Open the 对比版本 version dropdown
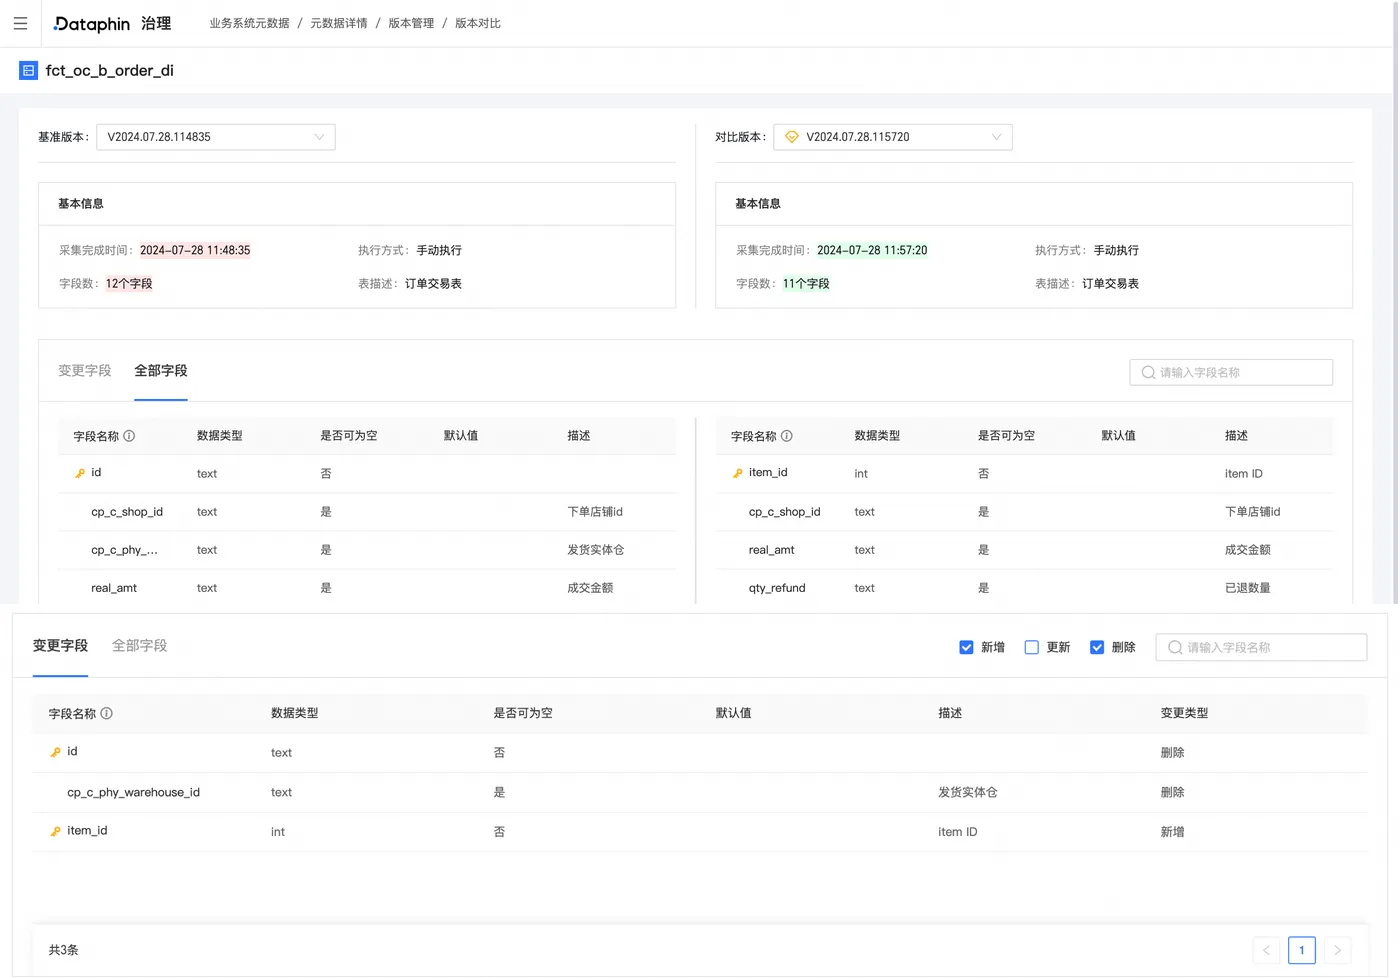Viewport: 1400px width, 978px height. (x=893, y=137)
